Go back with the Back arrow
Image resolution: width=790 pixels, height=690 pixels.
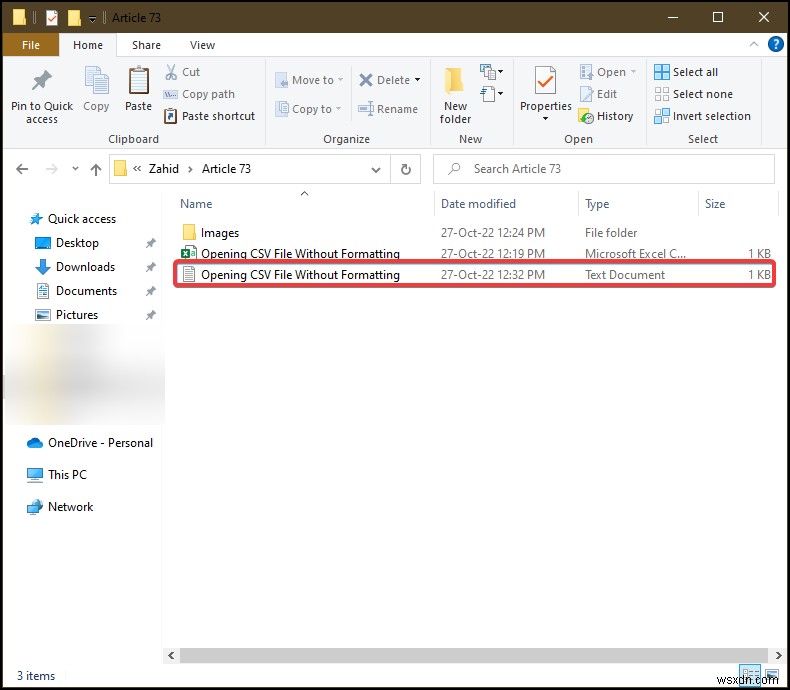(x=22, y=169)
